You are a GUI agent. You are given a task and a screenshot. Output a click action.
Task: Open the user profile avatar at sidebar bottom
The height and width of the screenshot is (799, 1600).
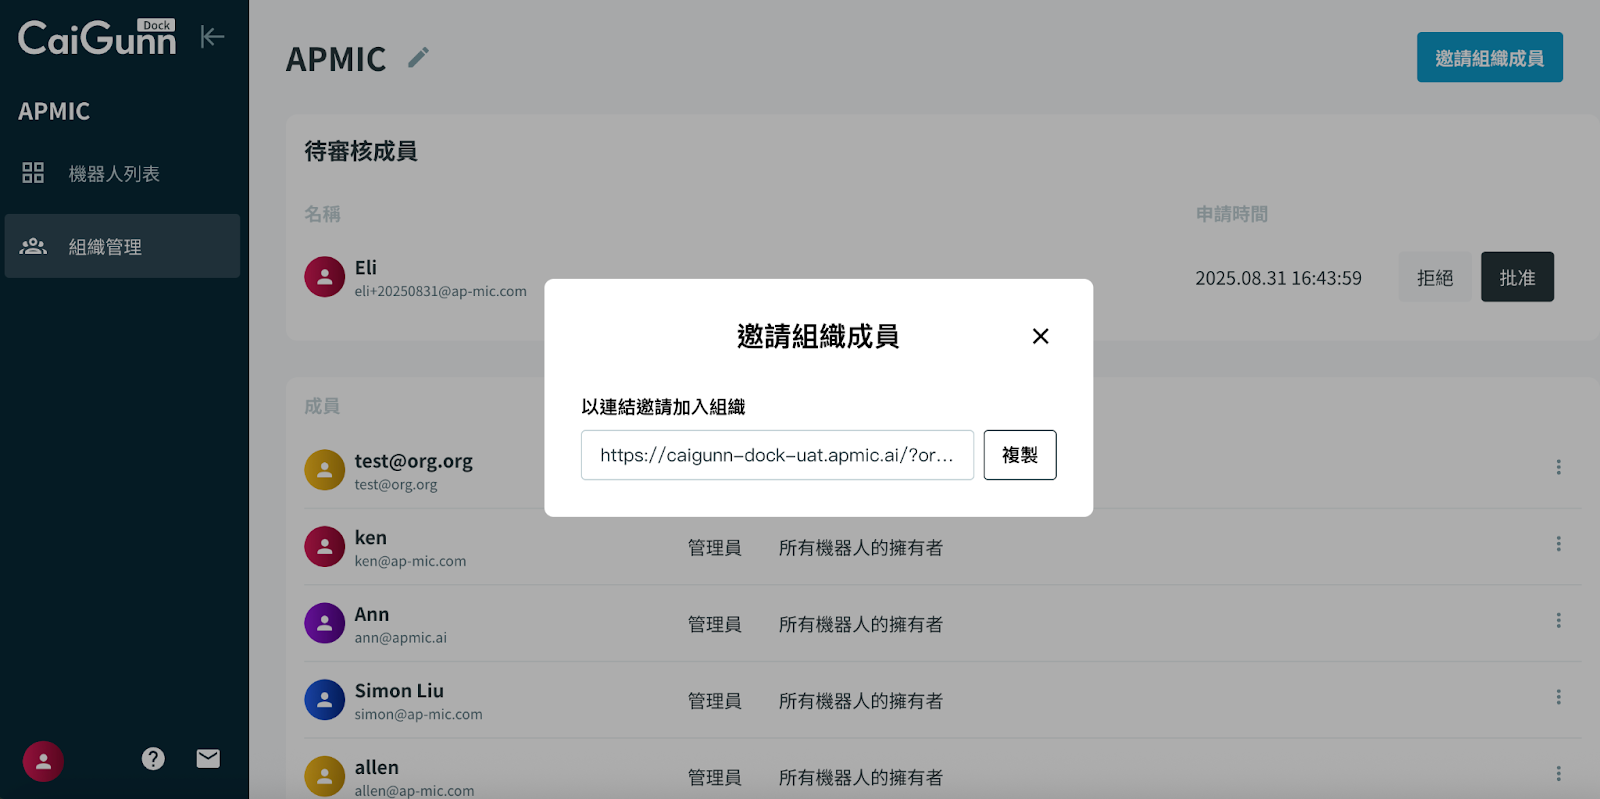click(43, 761)
